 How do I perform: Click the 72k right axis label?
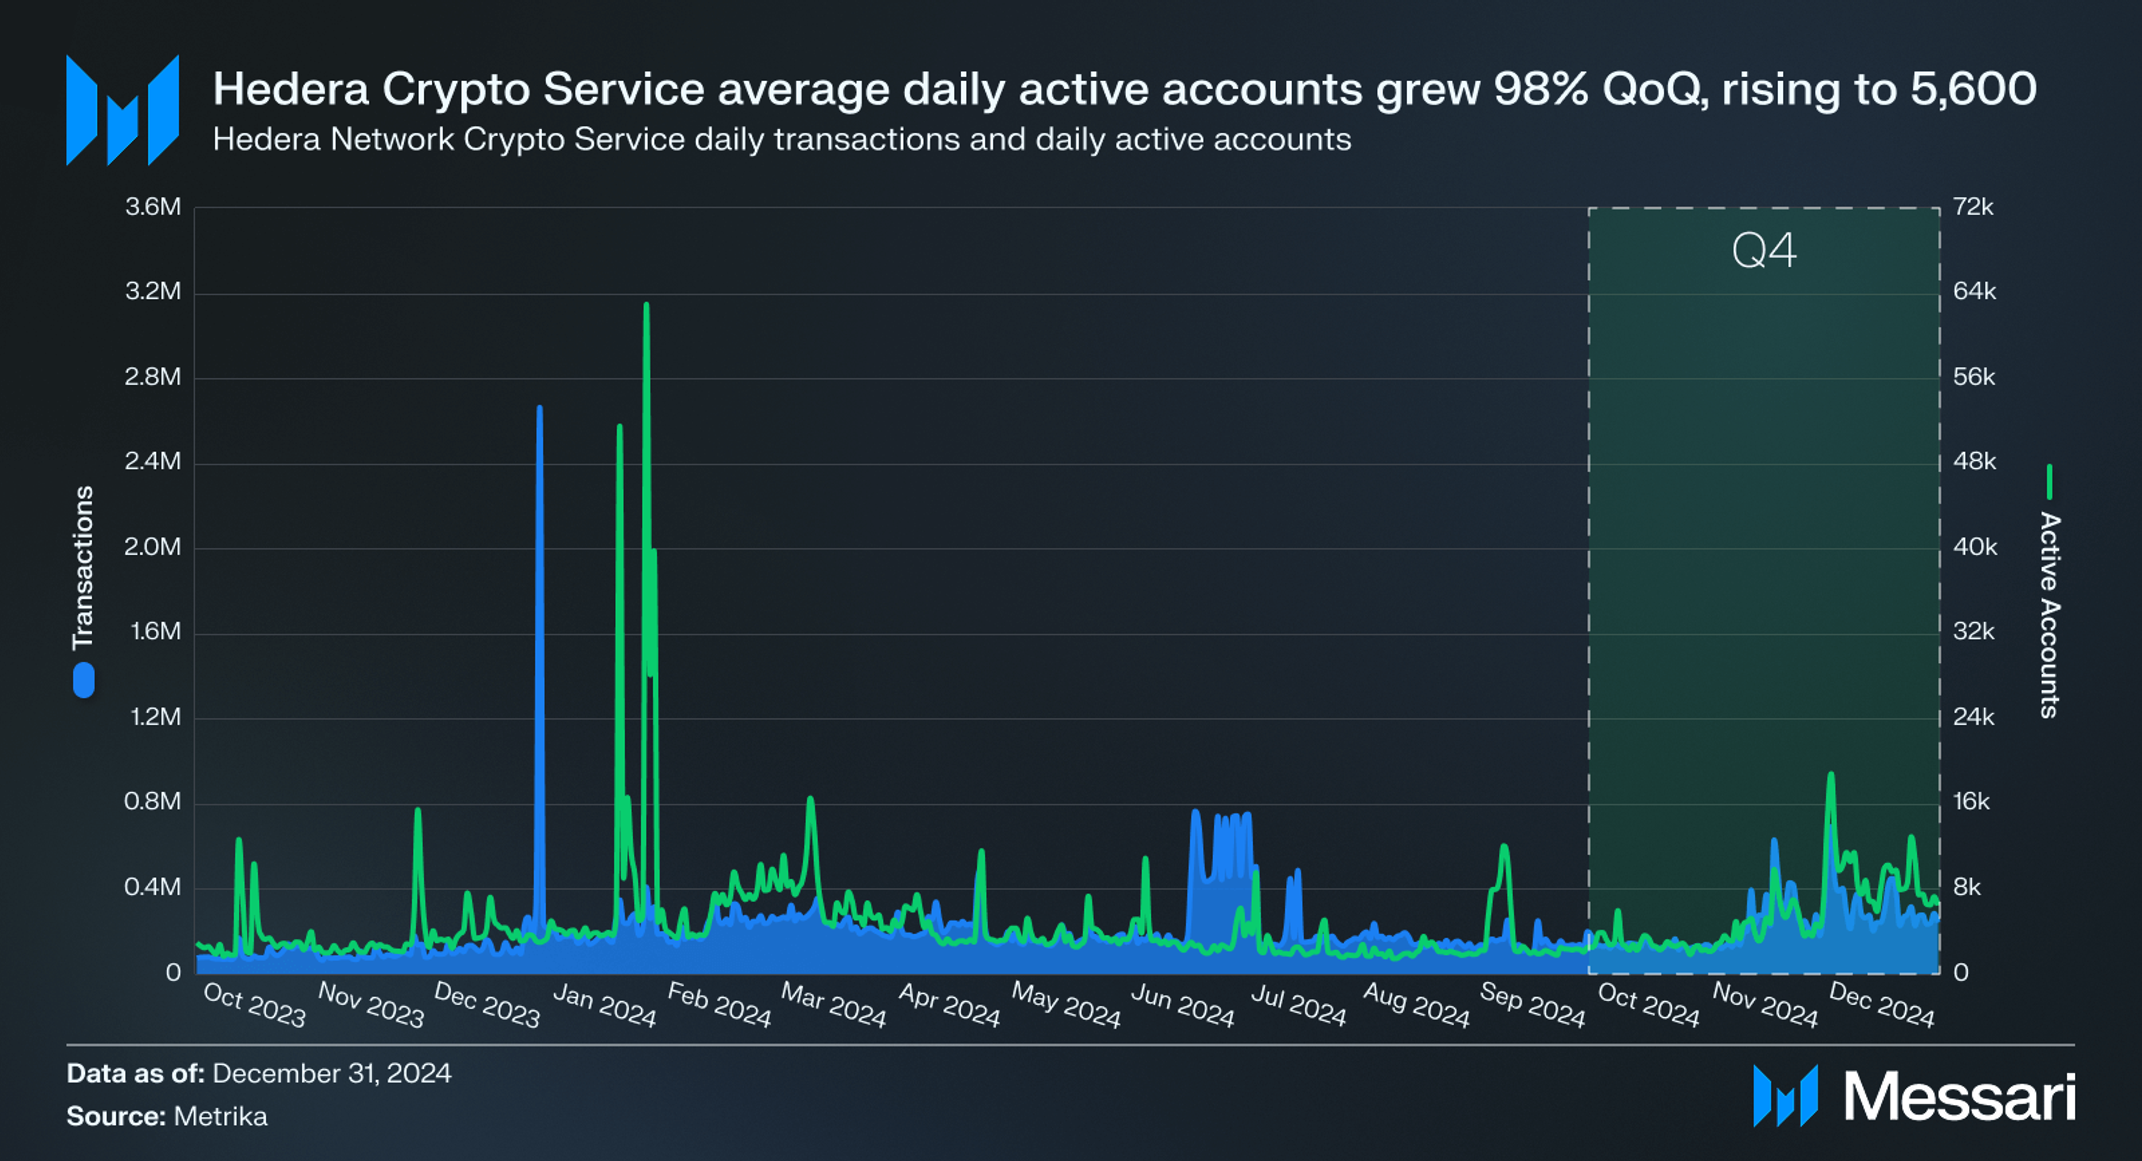tap(1973, 207)
